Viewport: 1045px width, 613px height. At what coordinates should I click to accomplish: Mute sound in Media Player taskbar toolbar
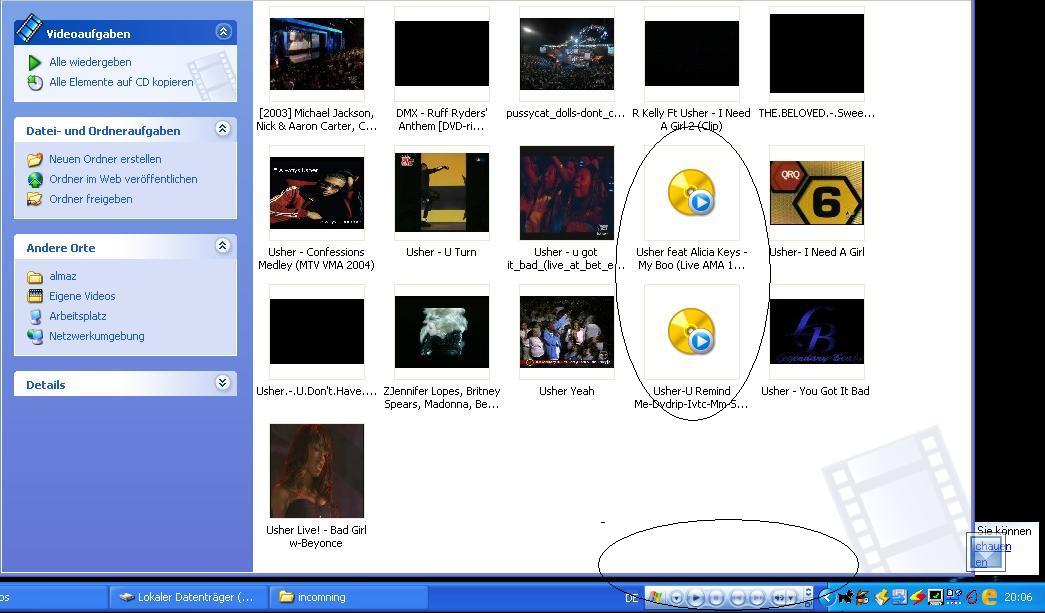[779, 598]
